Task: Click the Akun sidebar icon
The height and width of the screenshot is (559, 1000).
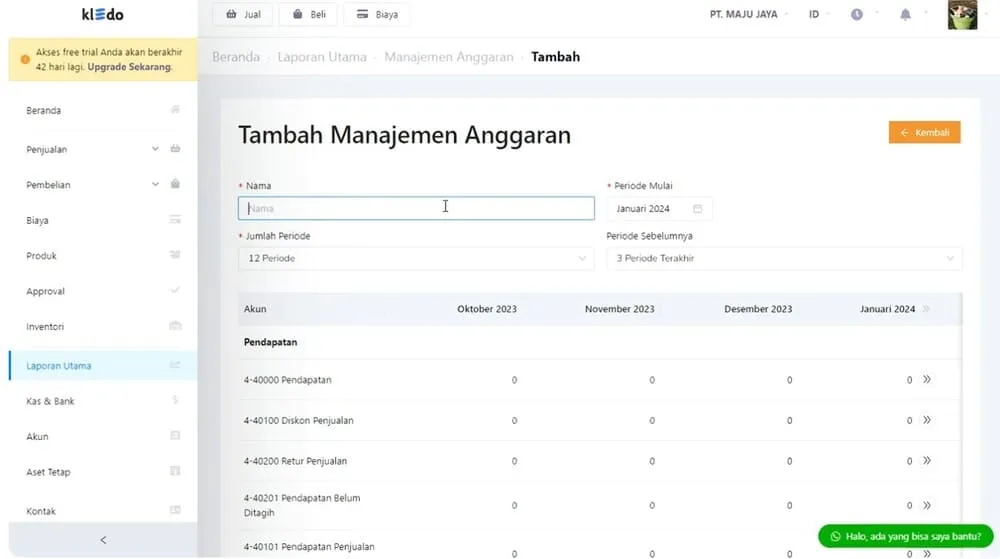Action: click(175, 436)
